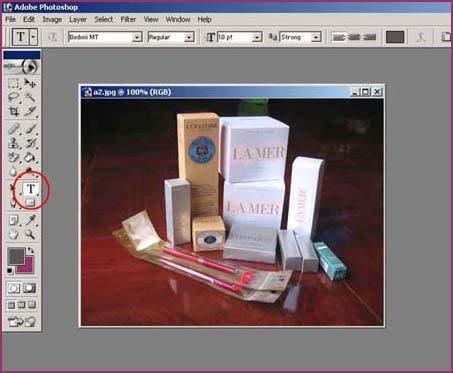Viewport: 453px width, 373px height.
Task: Select the Hand tool
Action: (13, 235)
